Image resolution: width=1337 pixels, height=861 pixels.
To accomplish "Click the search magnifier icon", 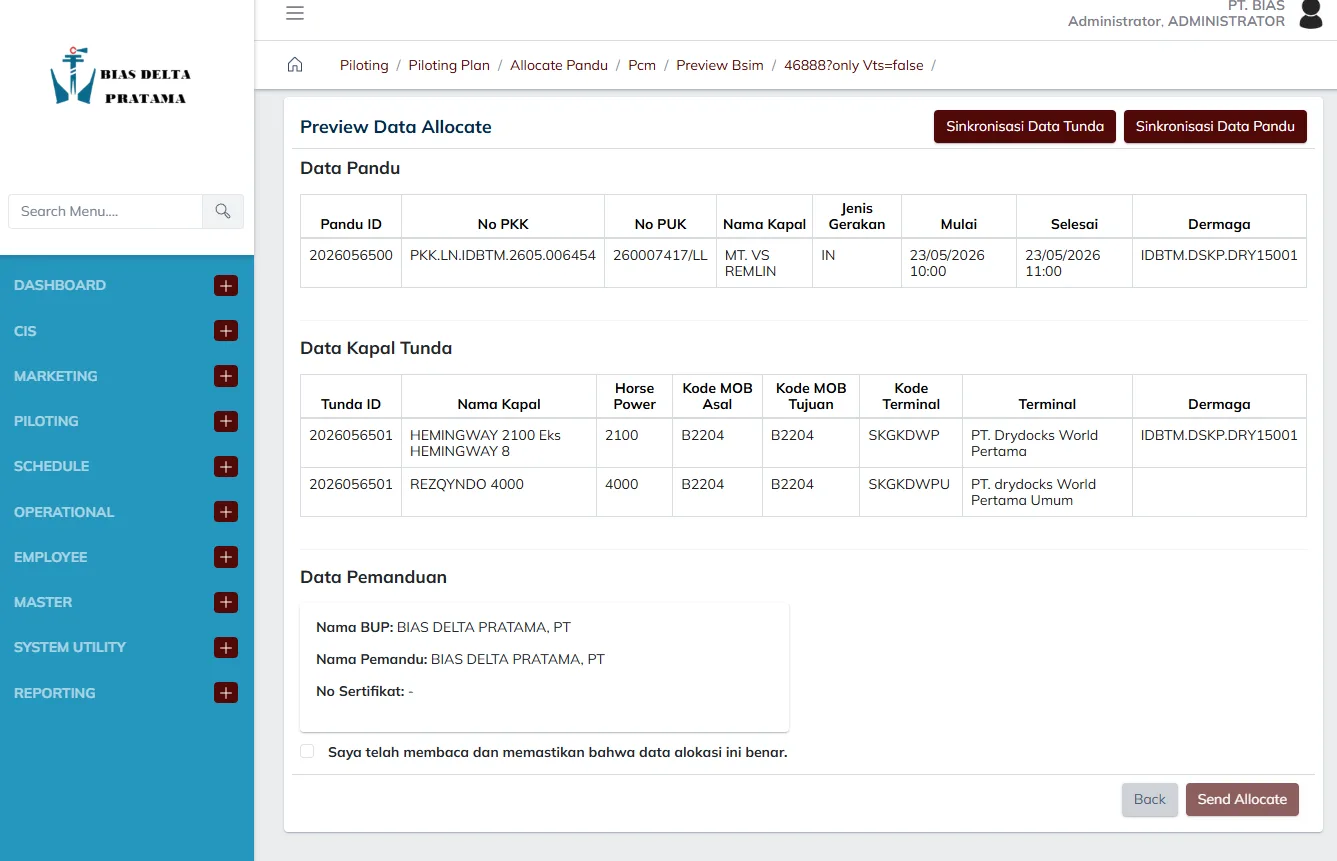I will click(x=223, y=211).
